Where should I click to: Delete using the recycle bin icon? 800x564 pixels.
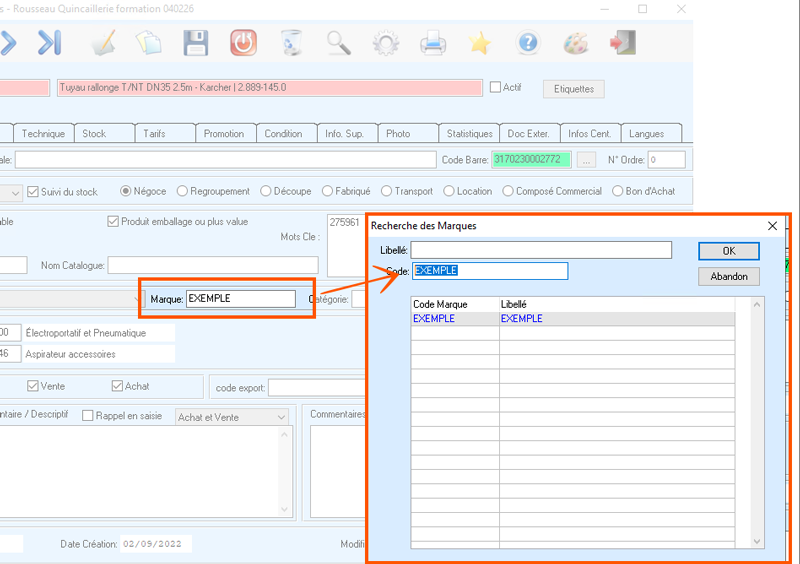tap(291, 43)
